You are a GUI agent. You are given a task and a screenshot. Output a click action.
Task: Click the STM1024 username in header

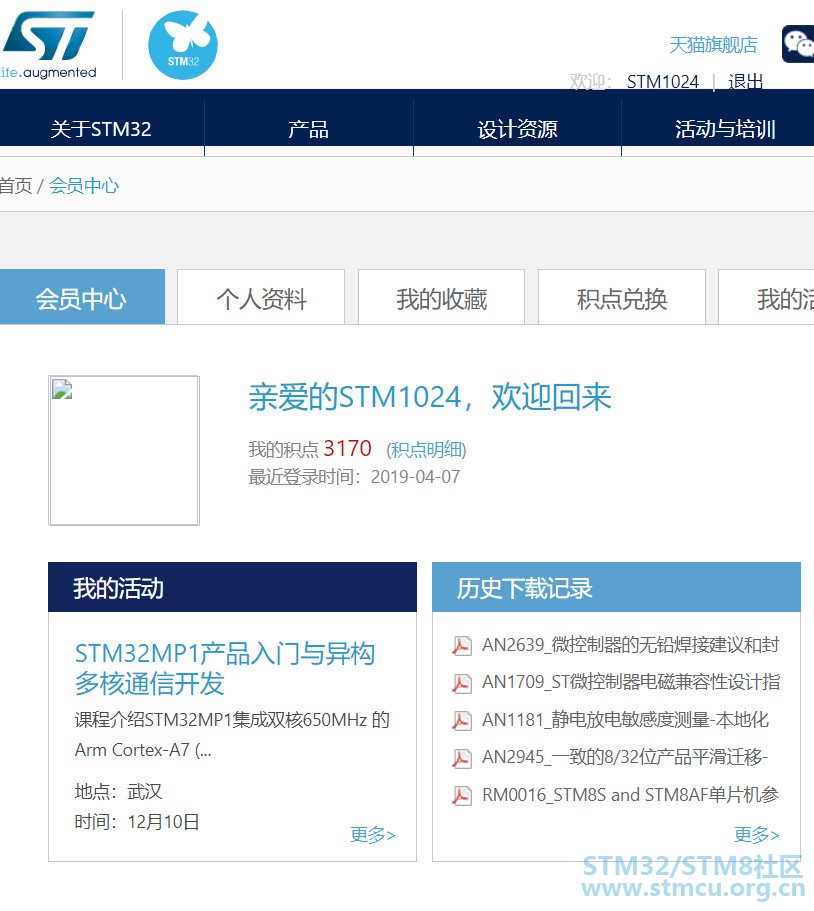pyautogui.click(x=662, y=82)
